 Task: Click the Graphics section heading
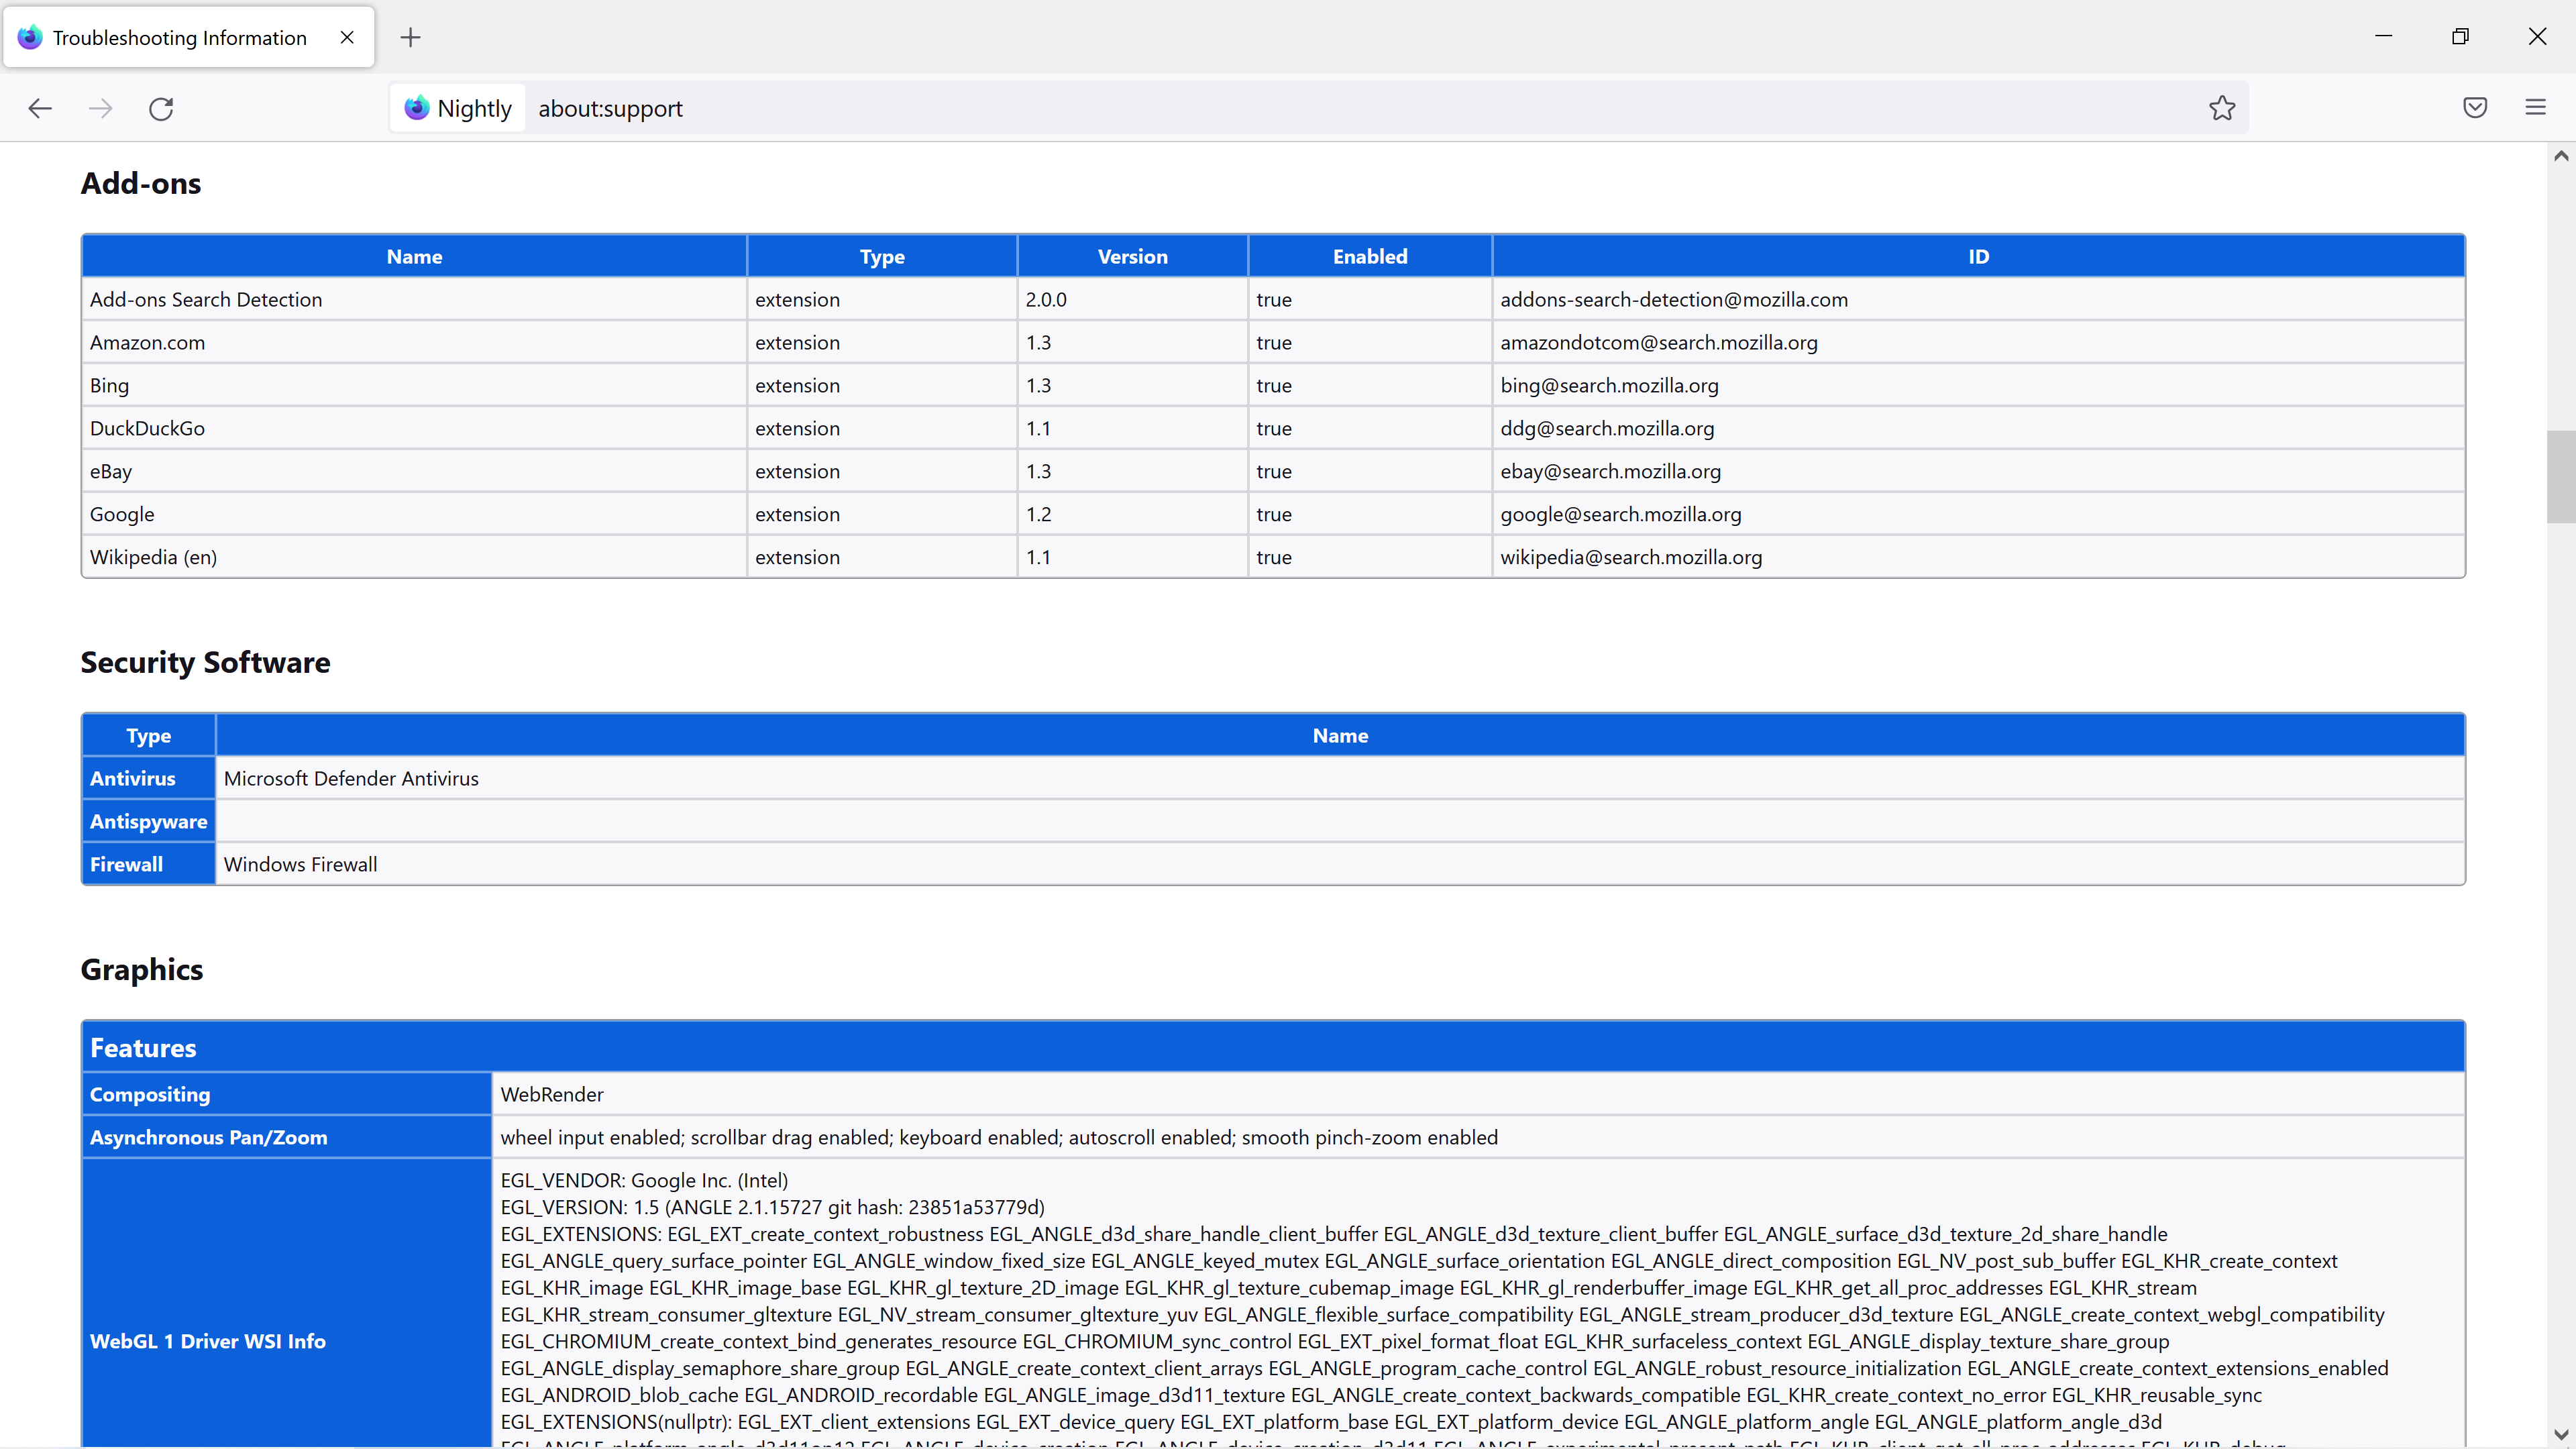coord(142,969)
